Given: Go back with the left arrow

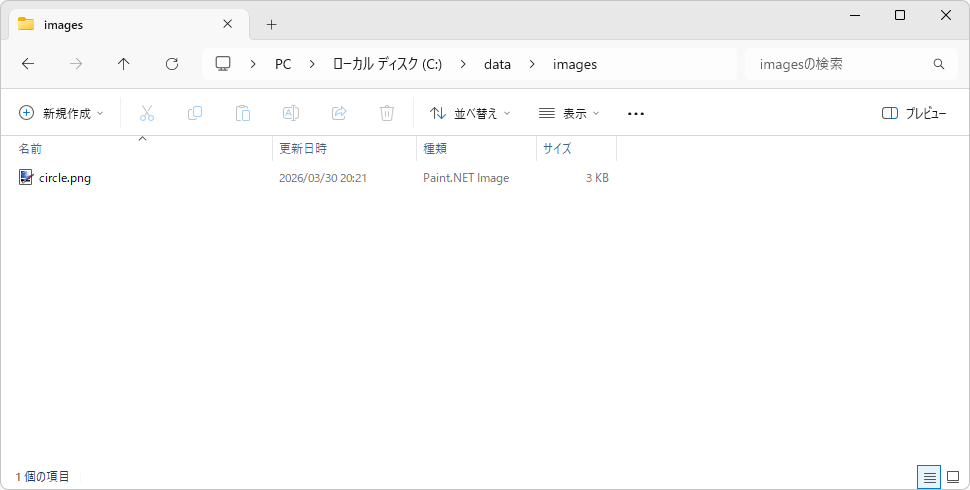Looking at the screenshot, I should pyautogui.click(x=28, y=64).
